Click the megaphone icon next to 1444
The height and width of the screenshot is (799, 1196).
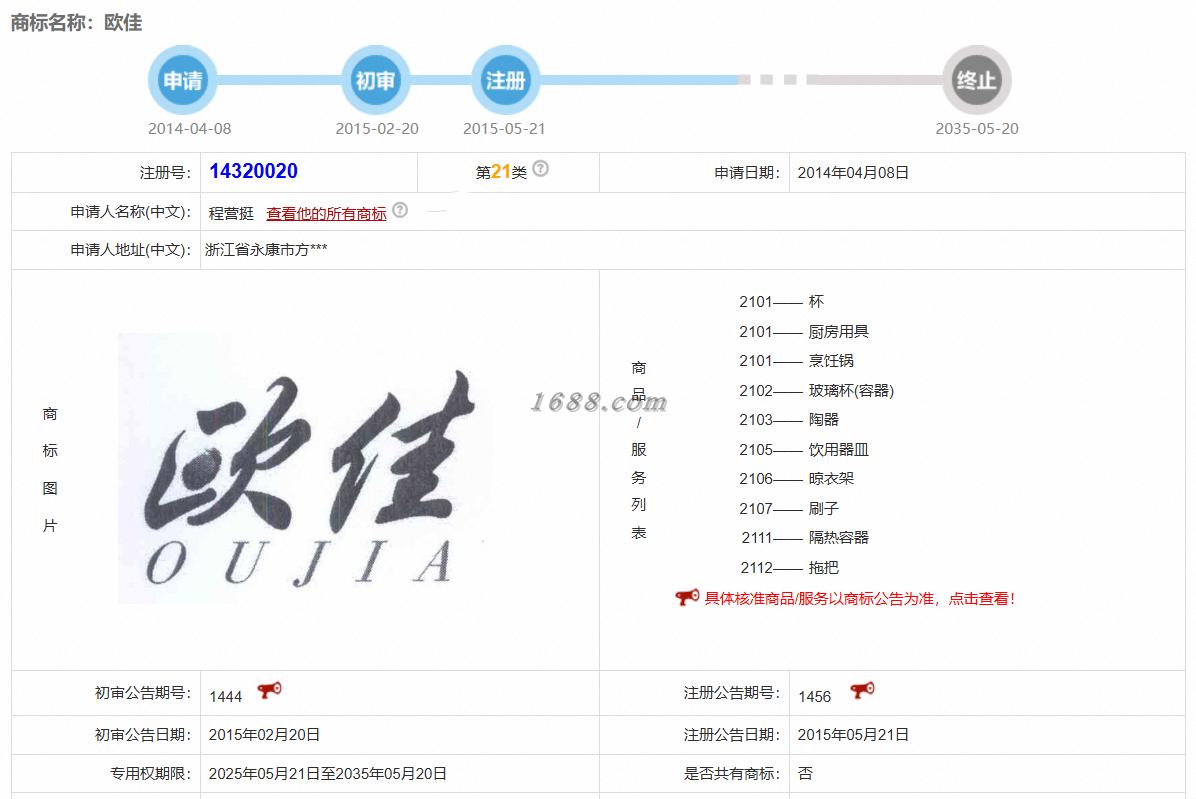(269, 690)
